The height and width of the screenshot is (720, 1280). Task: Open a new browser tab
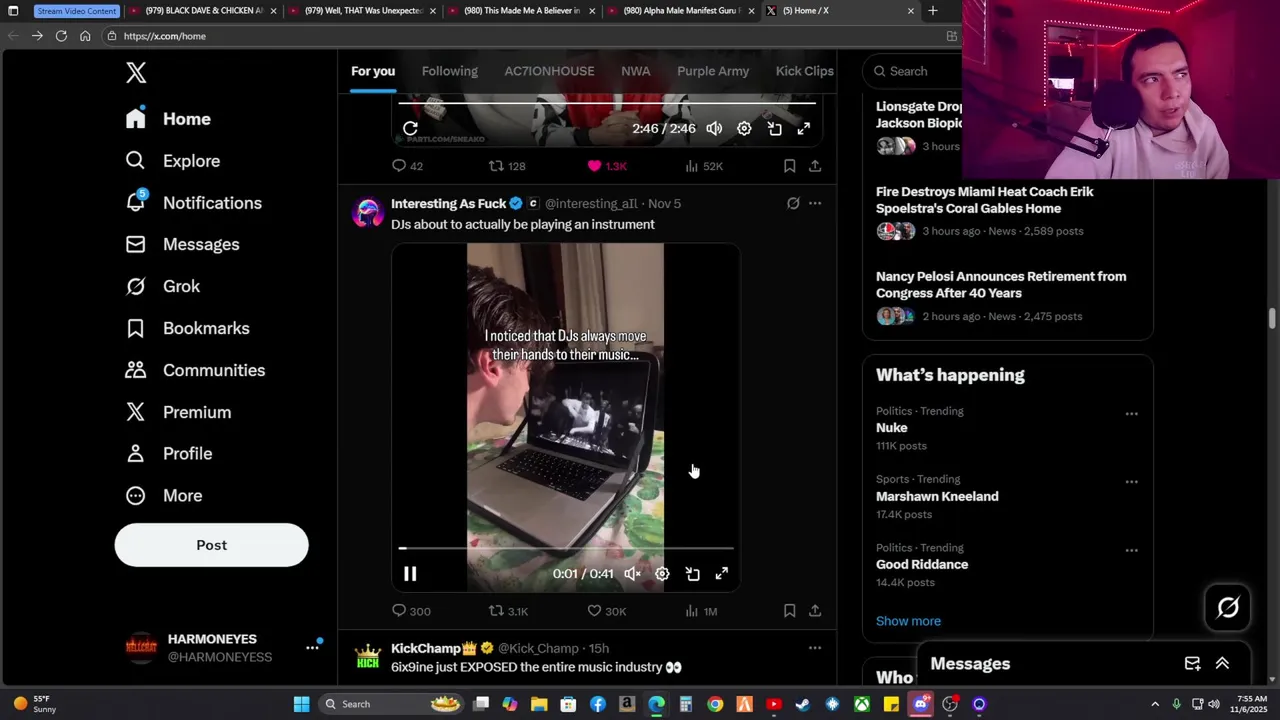coord(932,10)
